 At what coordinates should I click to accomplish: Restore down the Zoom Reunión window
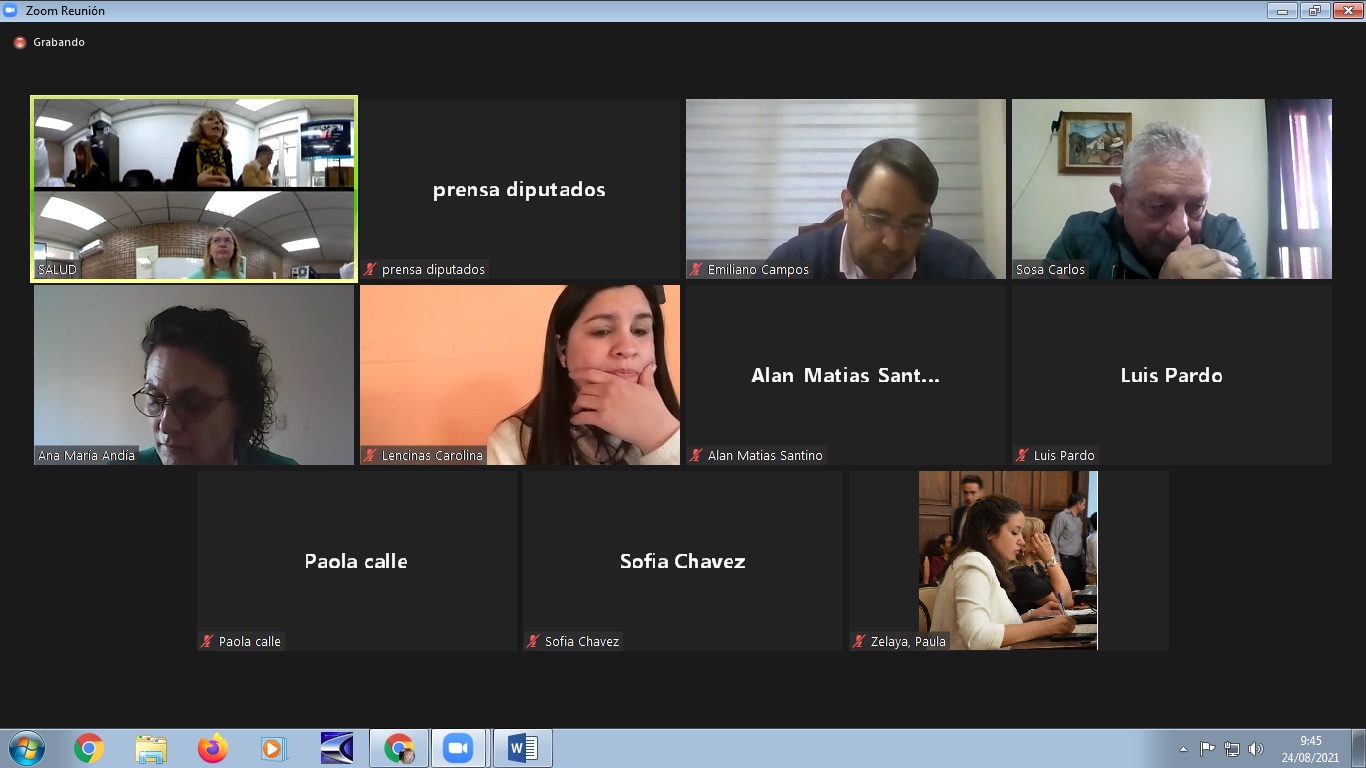(1314, 11)
